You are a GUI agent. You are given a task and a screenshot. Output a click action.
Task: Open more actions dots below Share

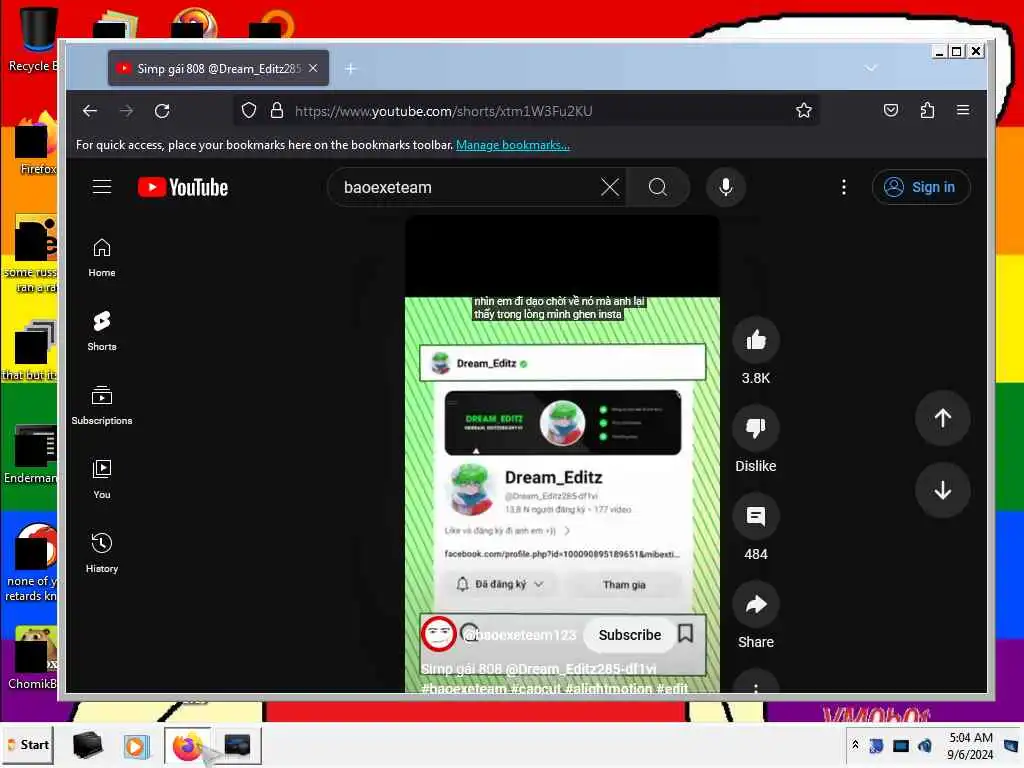pyautogui.click(x=756, y=684)
